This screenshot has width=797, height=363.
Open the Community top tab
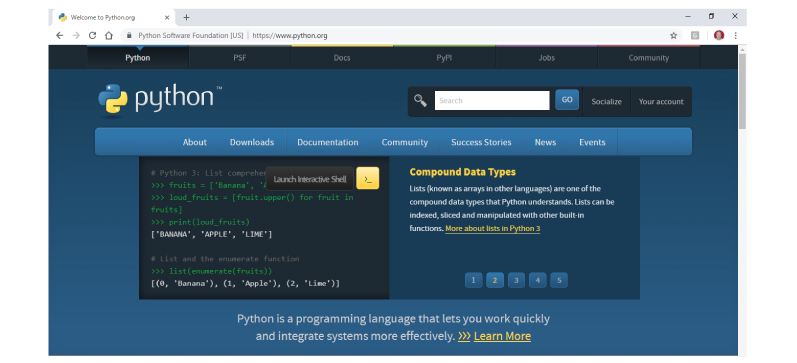pos(649,57)
